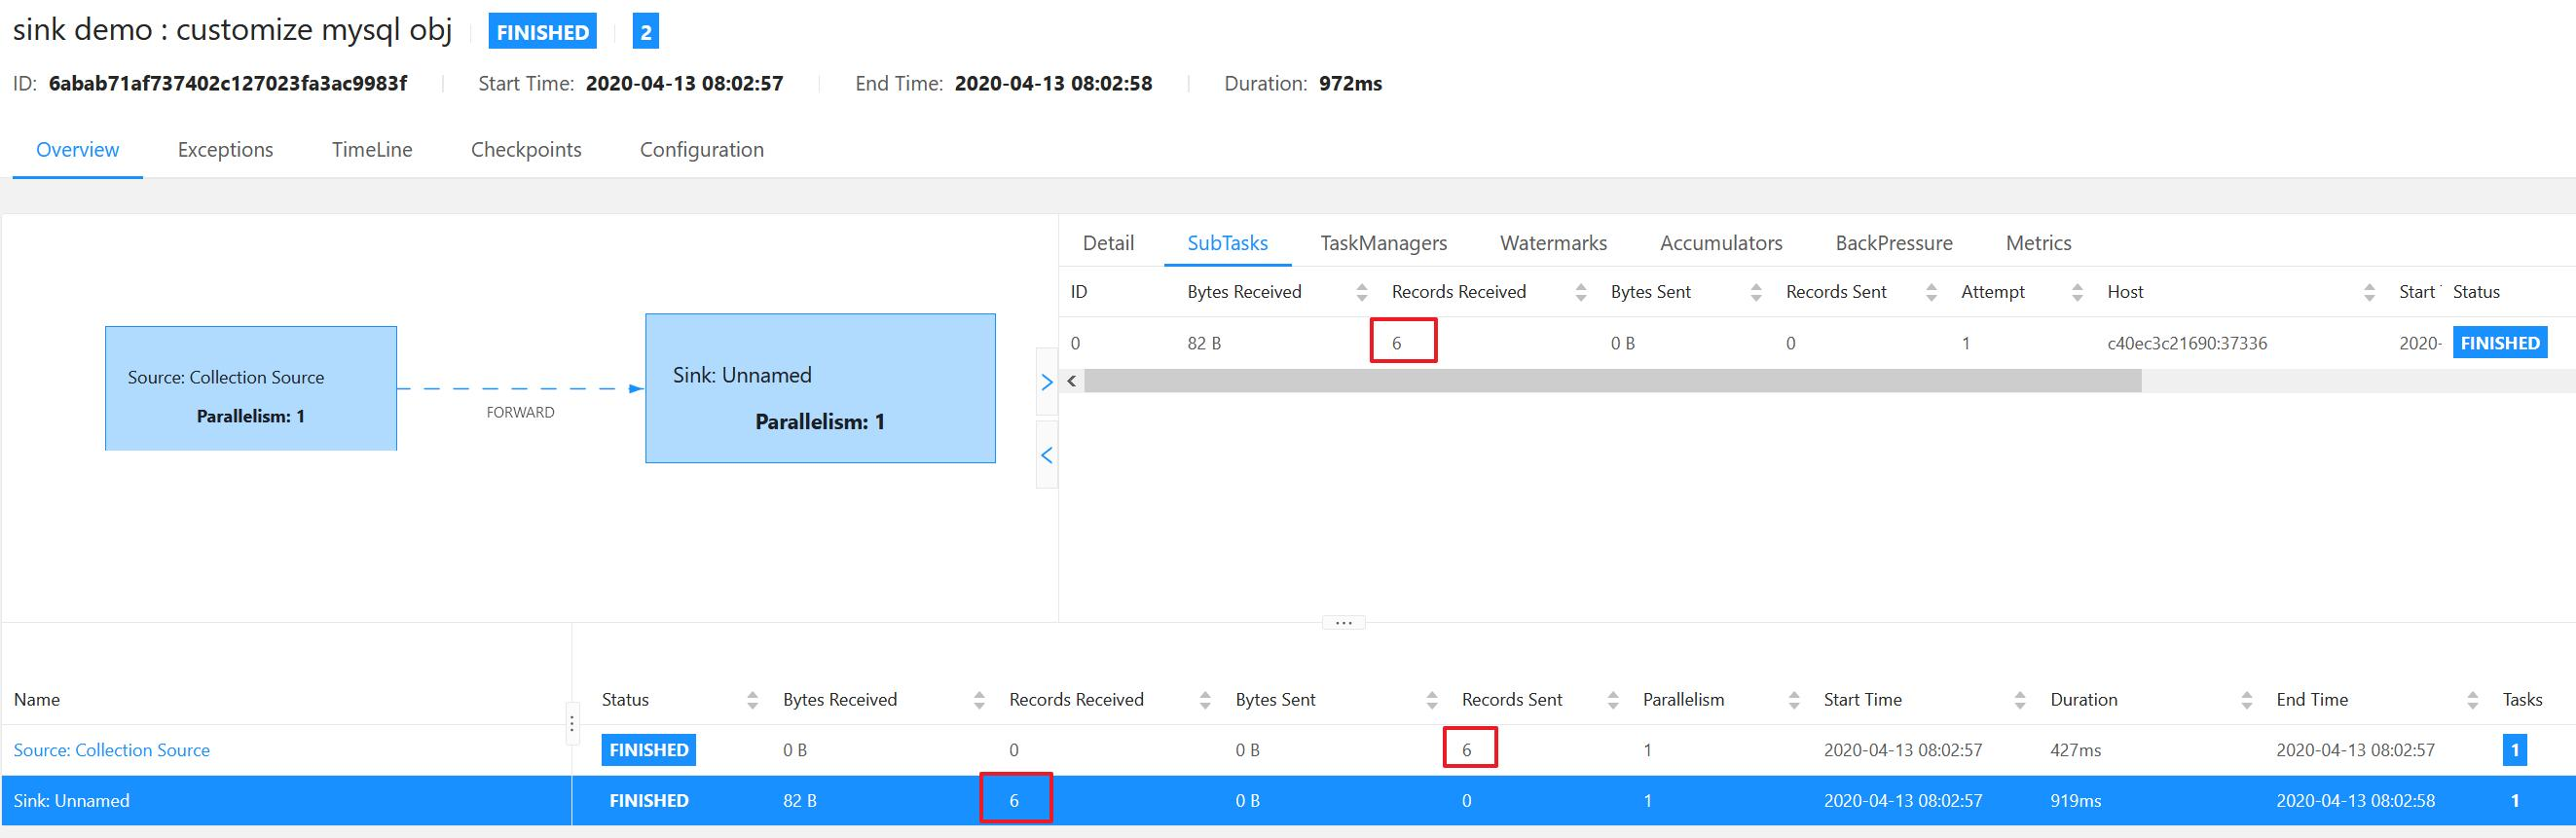Select the Sink: Unnamed graph node
Viewport: 2576px width, 838px height.
(x=820, y=388)
